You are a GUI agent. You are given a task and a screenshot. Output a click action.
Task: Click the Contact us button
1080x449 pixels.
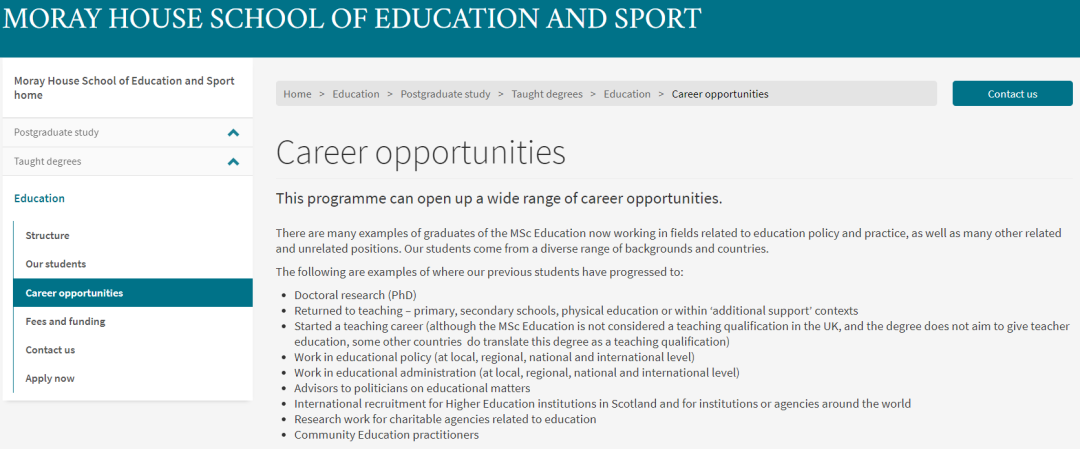pos(1012,94)
